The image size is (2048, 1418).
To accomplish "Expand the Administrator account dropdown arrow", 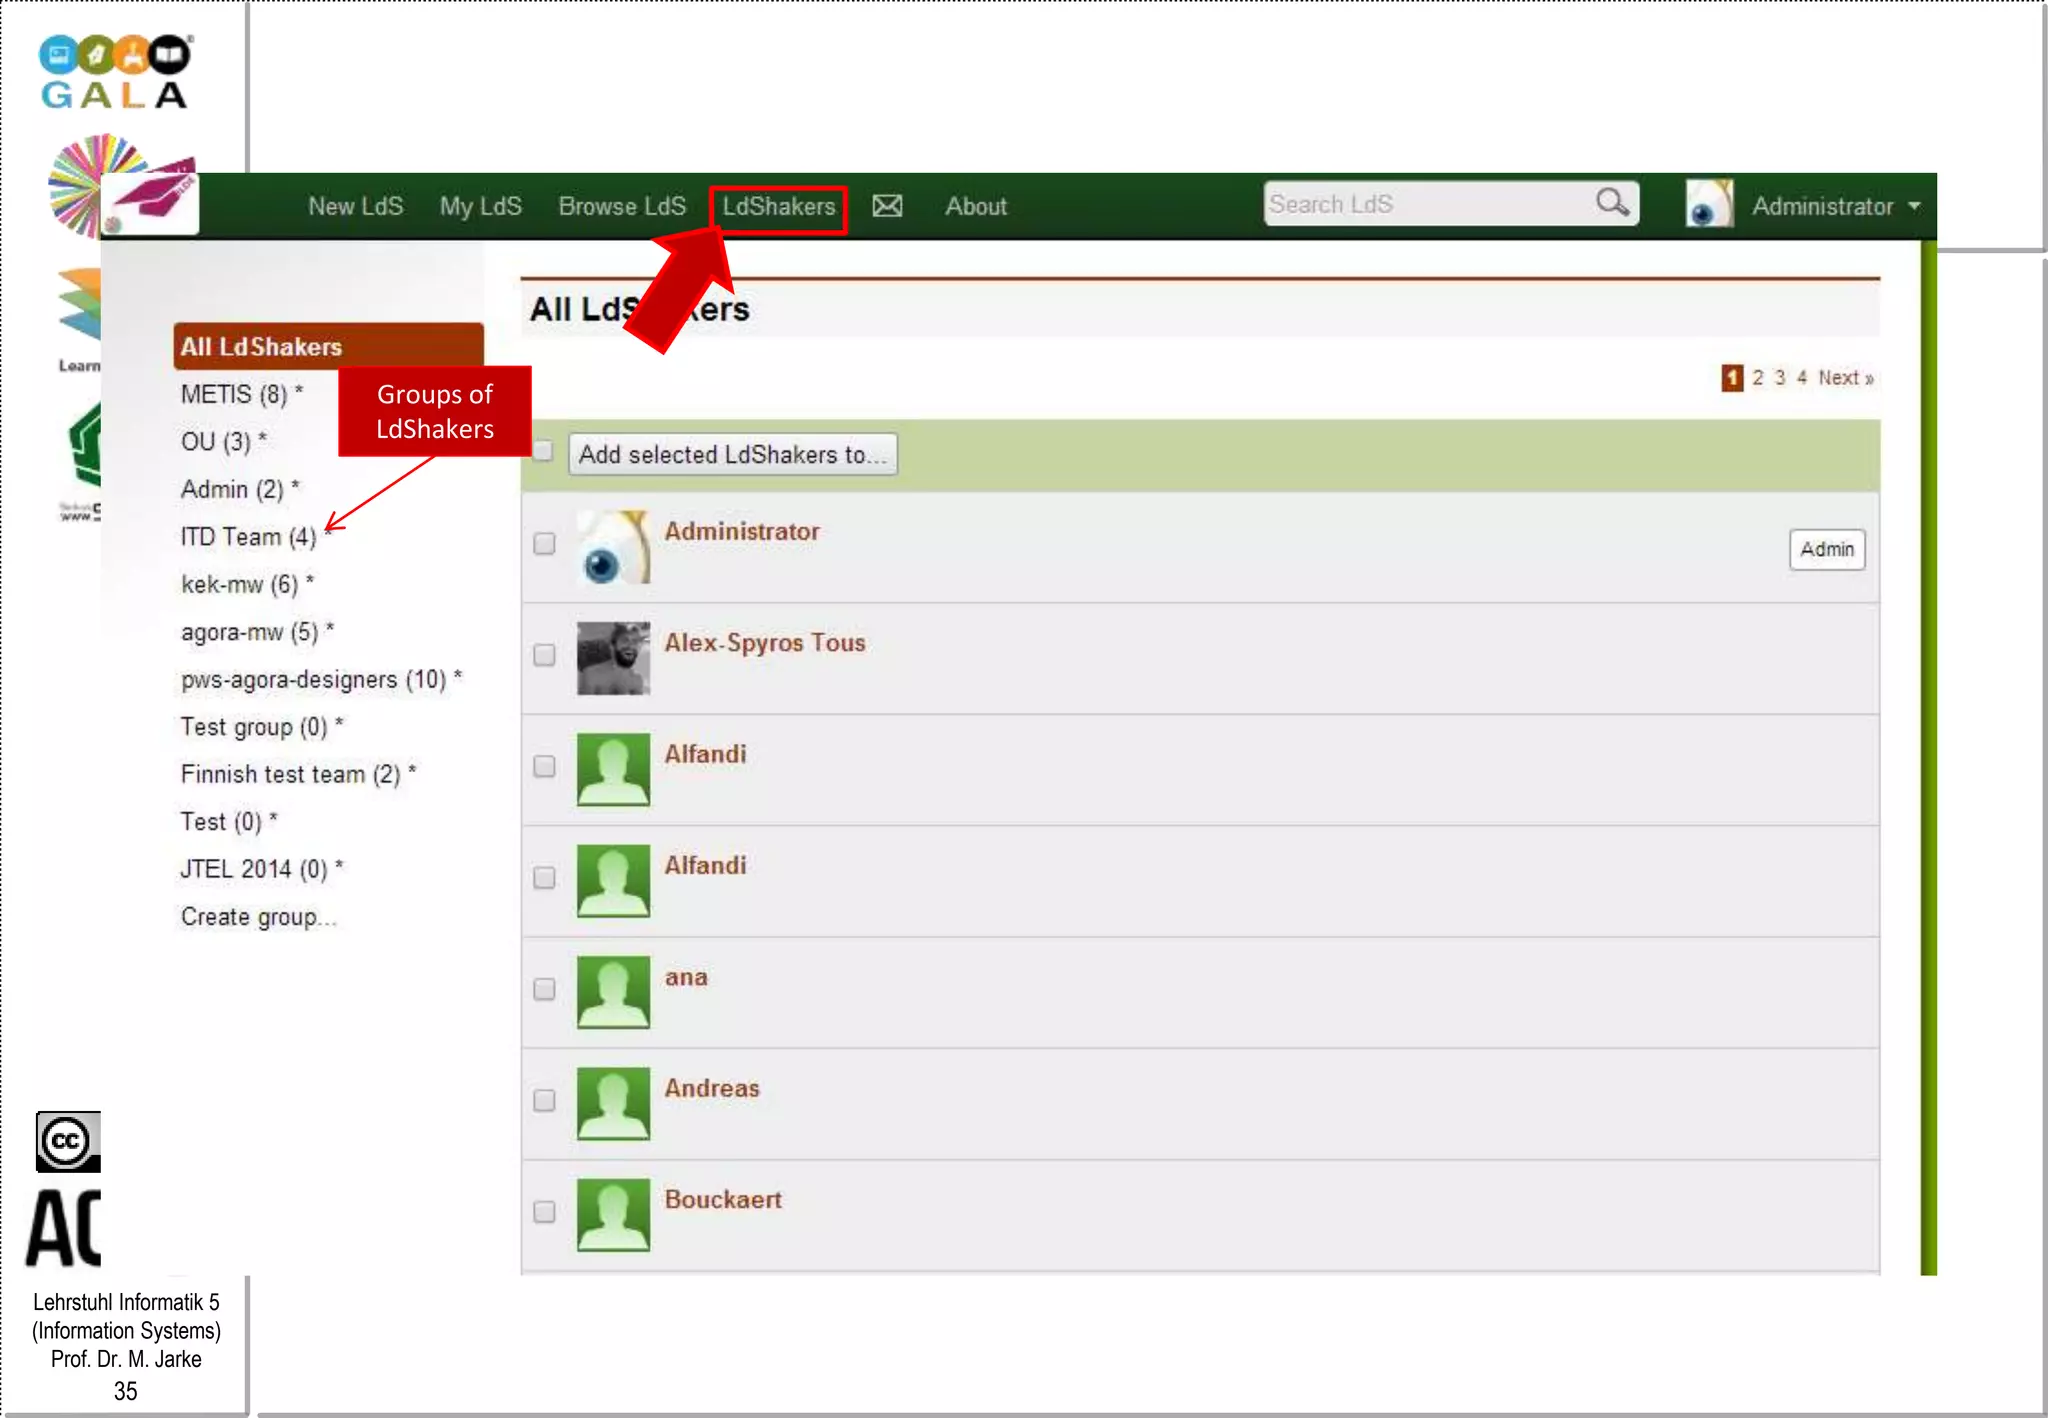I will (1914, 206).
